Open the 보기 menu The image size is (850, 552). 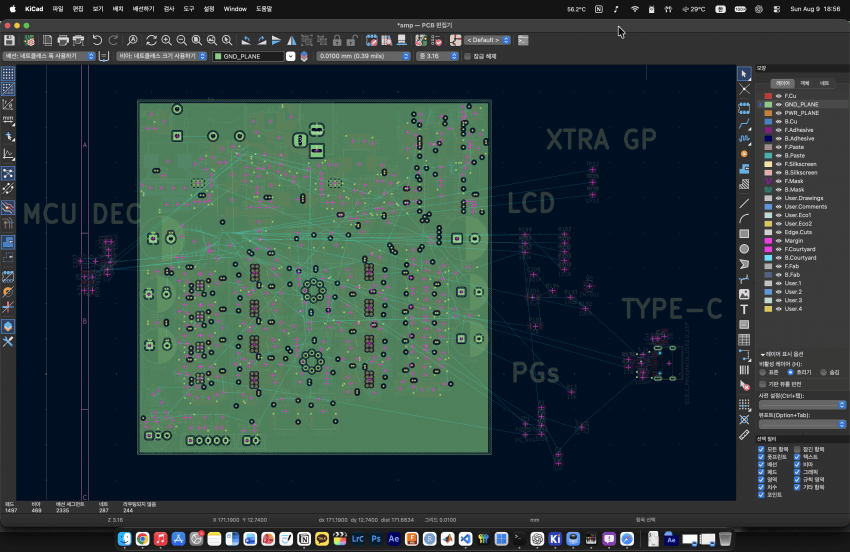click(98, 9)
